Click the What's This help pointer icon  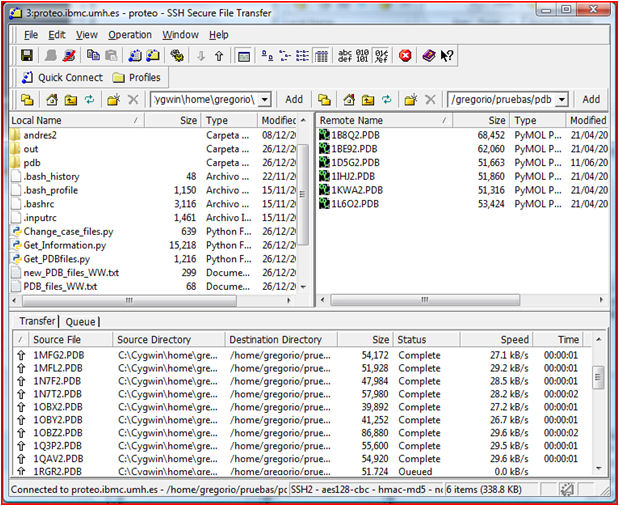coord(447,56)
